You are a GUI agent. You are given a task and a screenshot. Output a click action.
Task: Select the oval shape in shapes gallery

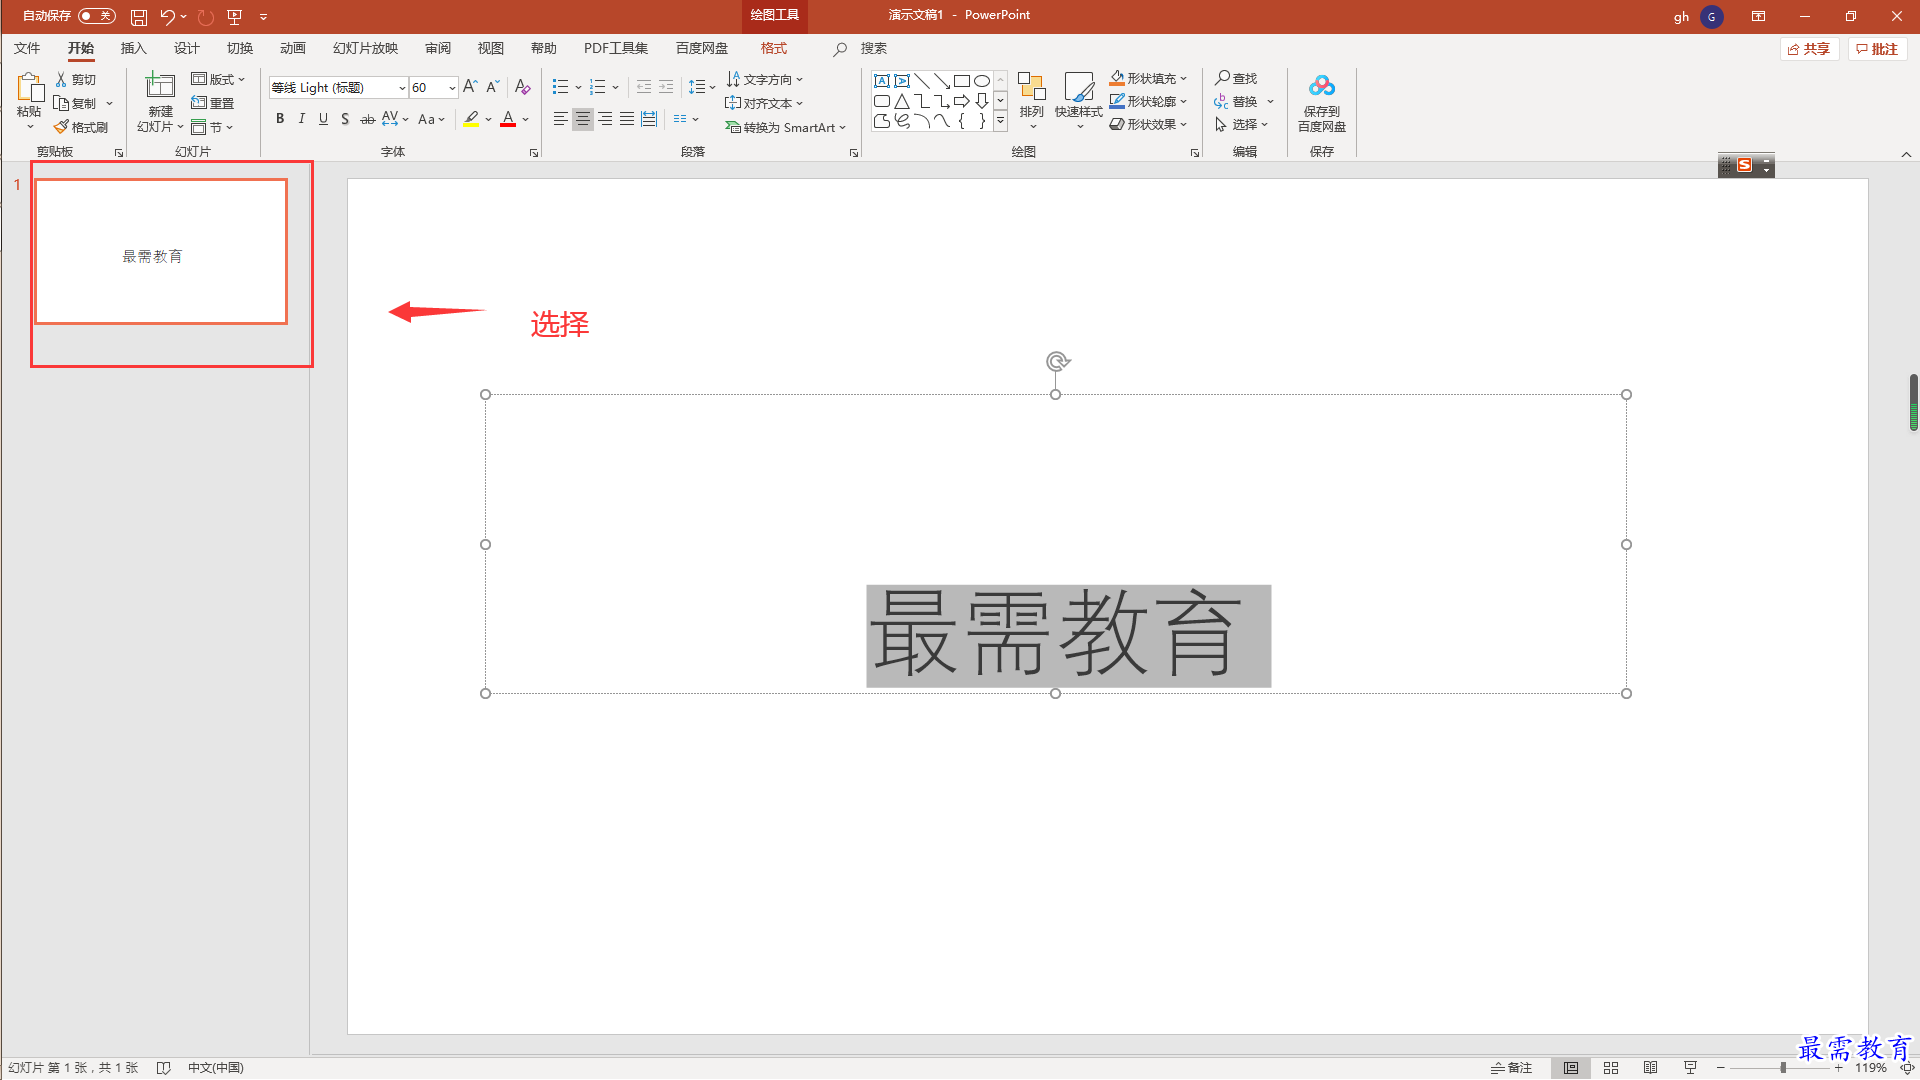pos(982,81)
